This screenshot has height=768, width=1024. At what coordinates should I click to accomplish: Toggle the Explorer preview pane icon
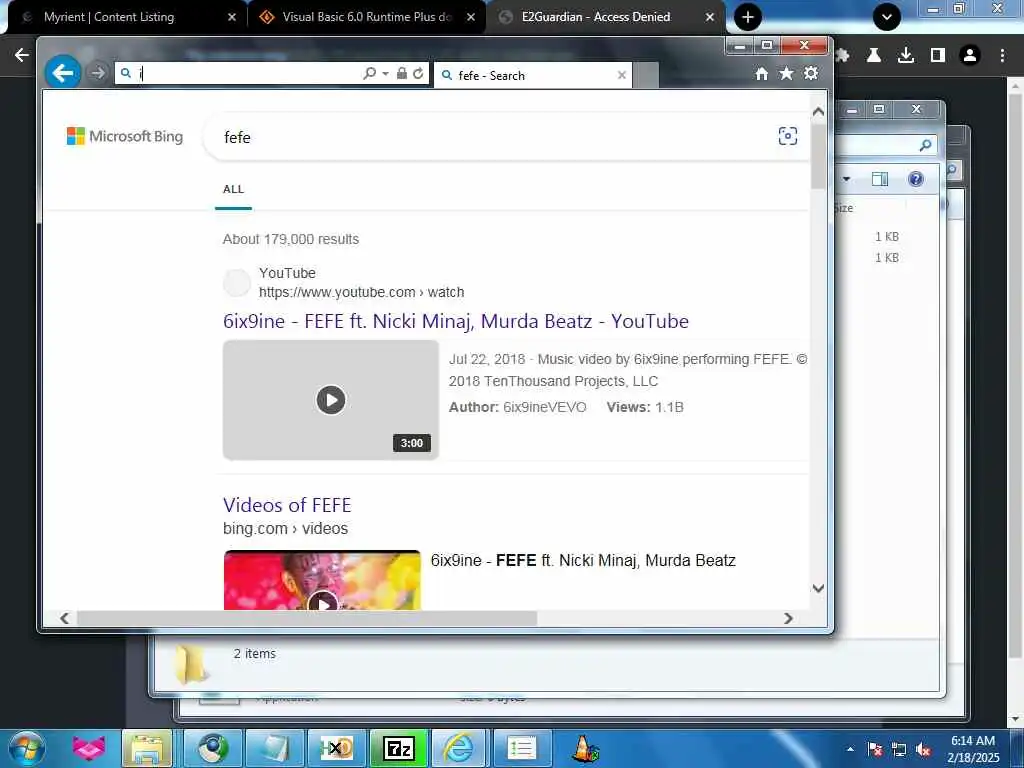(880, 179)
